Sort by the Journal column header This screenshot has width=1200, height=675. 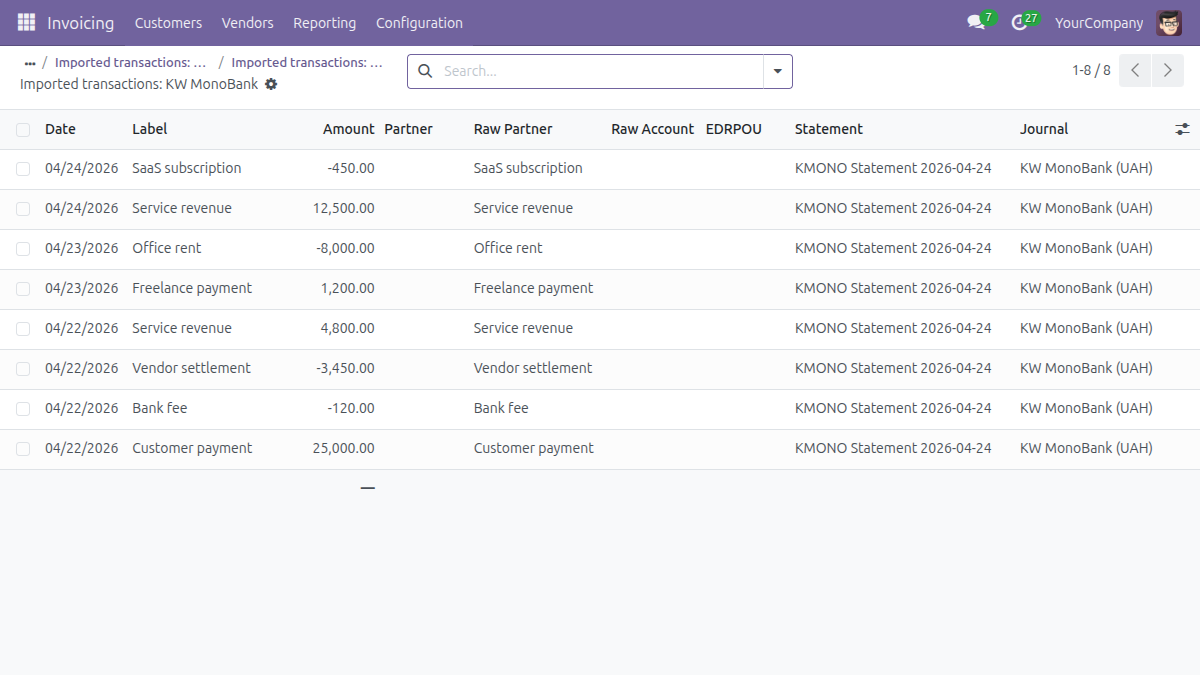[1044, 129]
